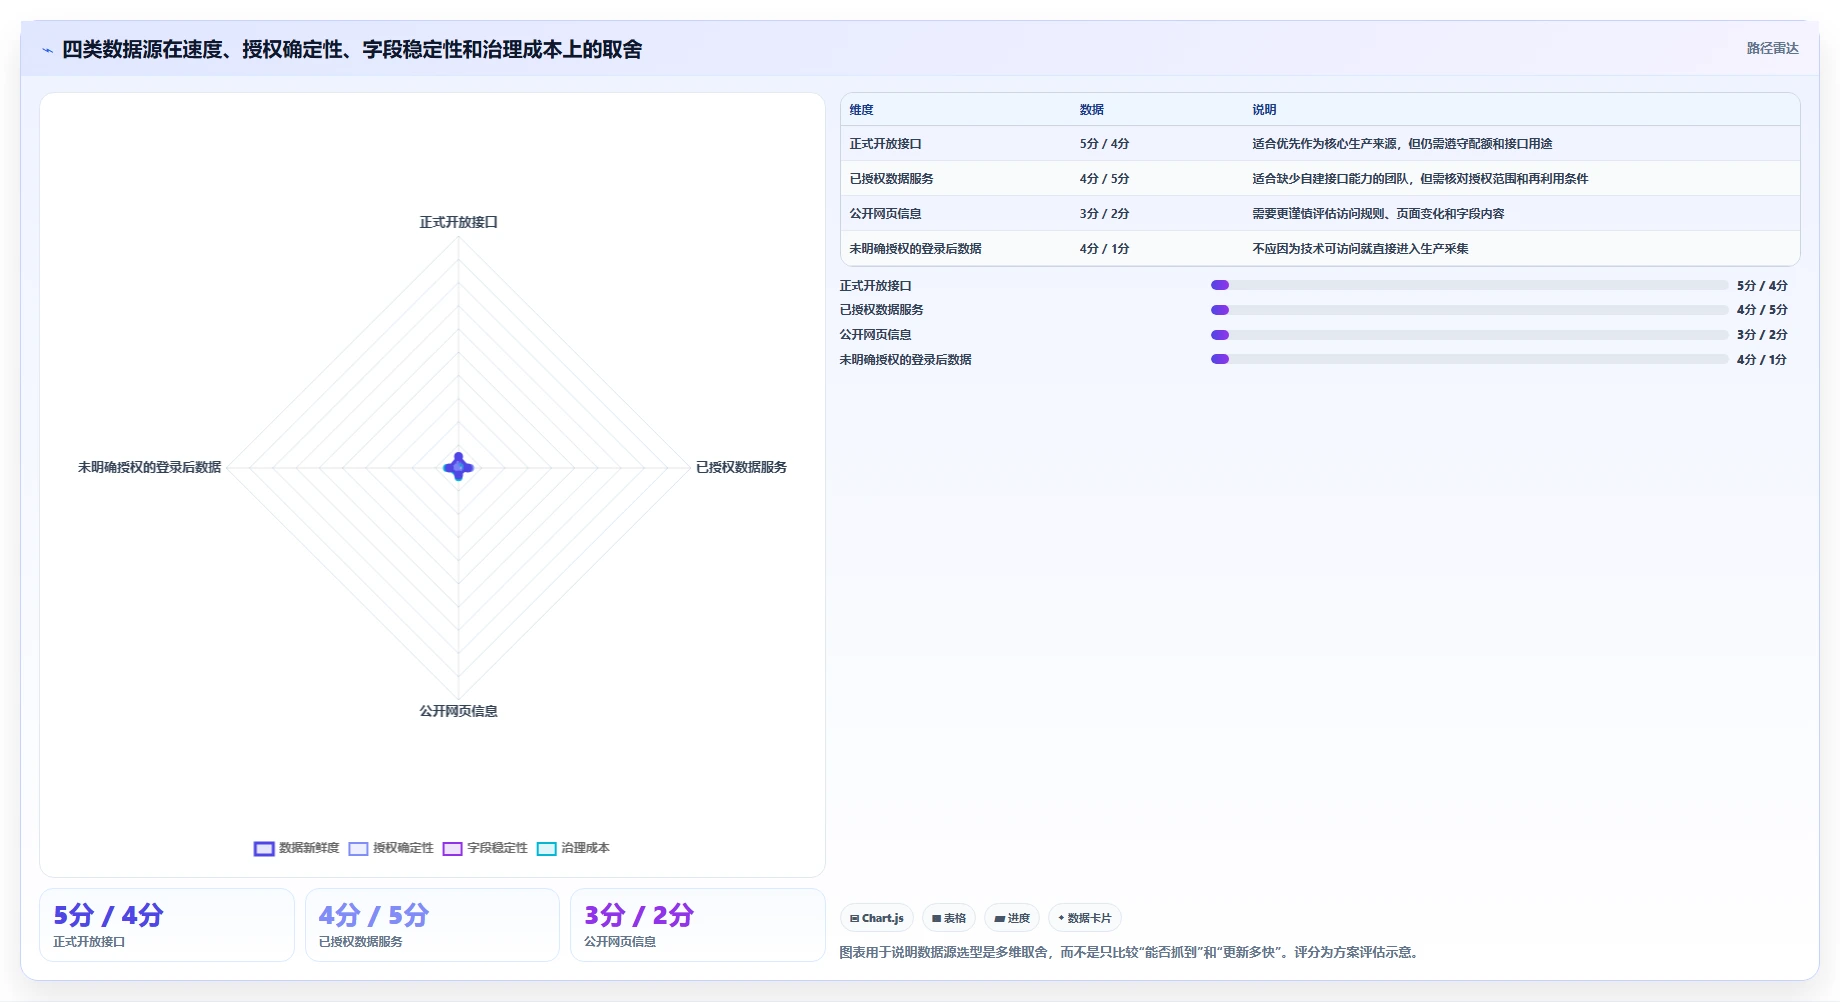Toggle the 治理成本 legend swatch
This screenshot has width=1840, height=1002.
546,848
